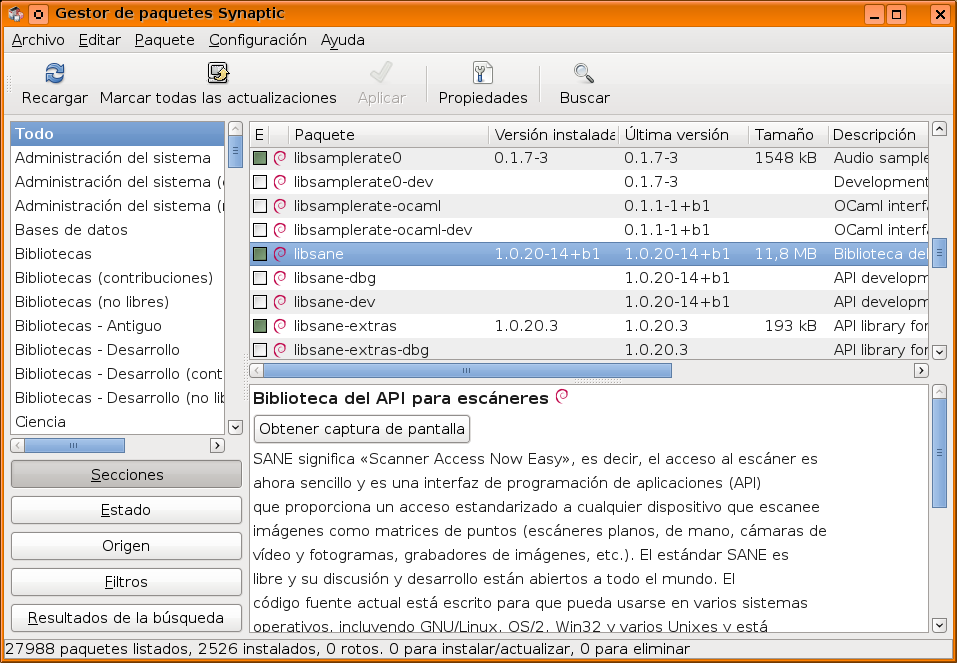Click package list scroll-up arrow
Screen dimensions: 957x663
939,129
